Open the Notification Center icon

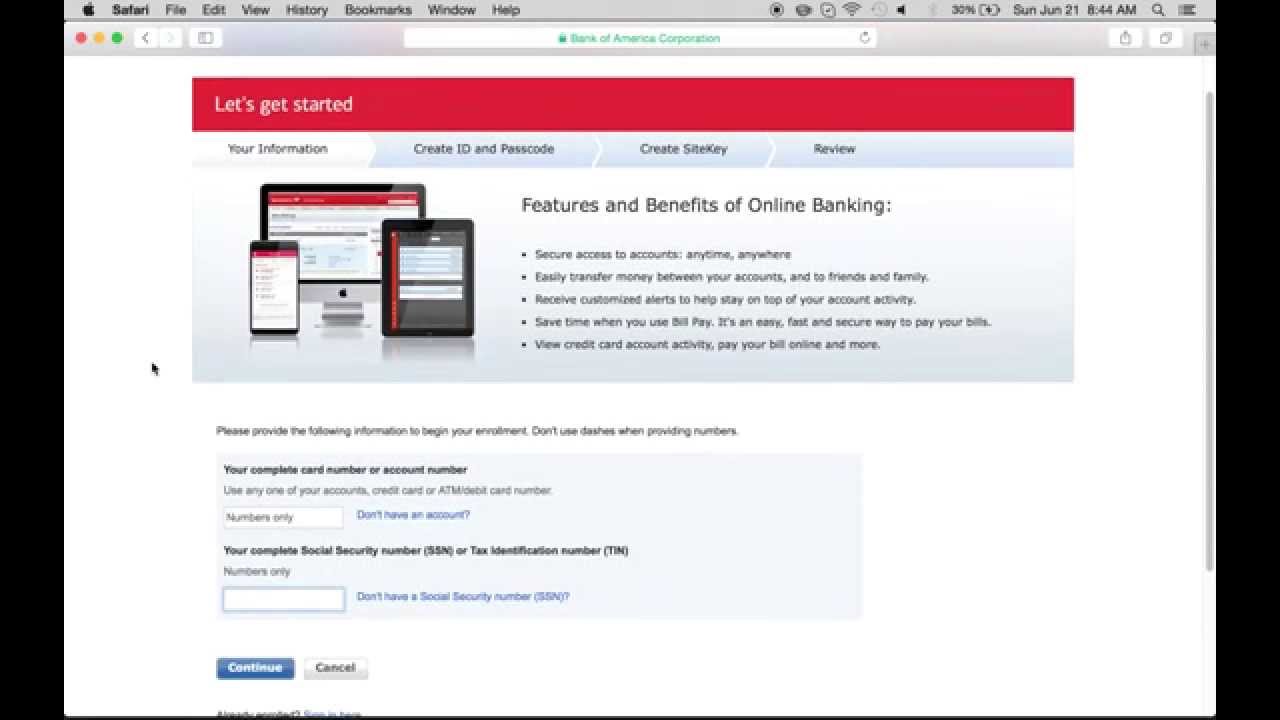pyautogui.click(x=1189, y=10)
